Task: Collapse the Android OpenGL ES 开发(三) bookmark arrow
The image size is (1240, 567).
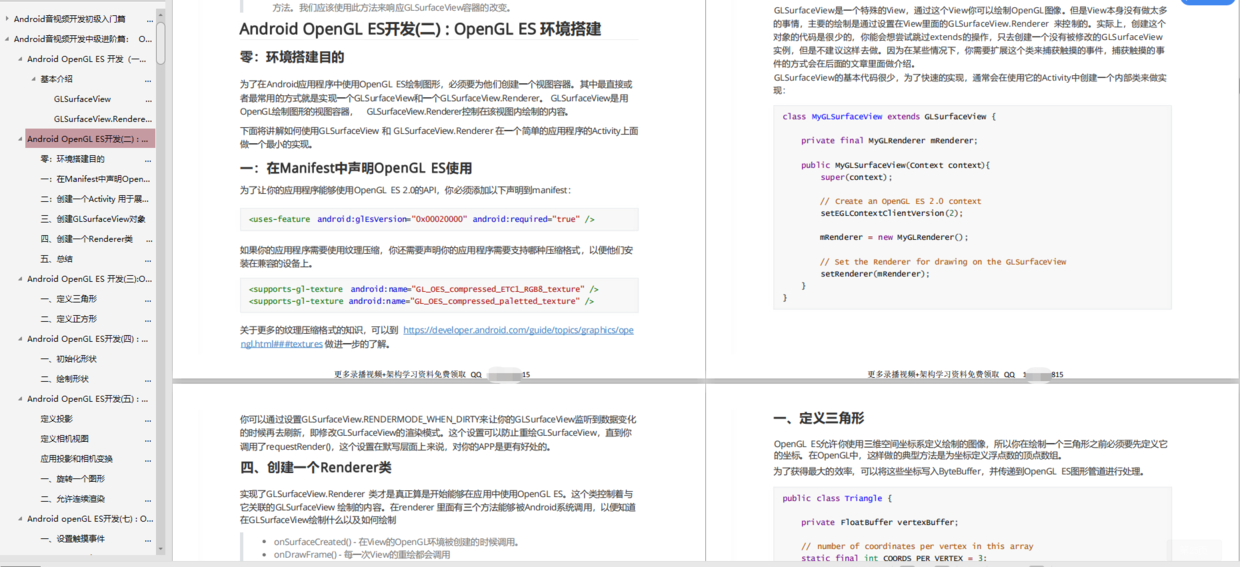Action: (20, 279)
